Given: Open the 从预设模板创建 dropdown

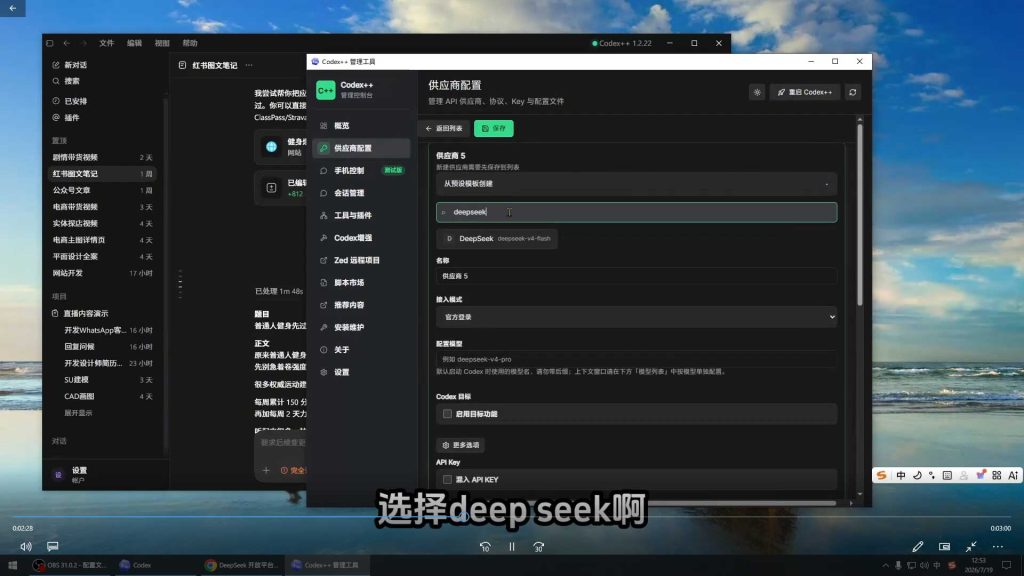Looking at the screenshot, I should click(636, 184).
